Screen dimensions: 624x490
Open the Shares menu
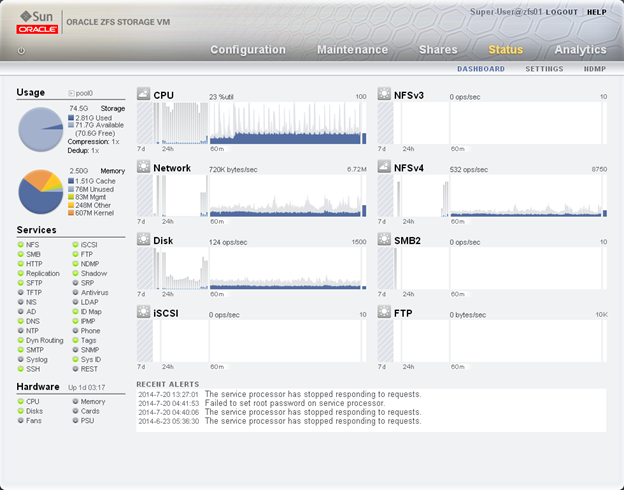(438, 50)
